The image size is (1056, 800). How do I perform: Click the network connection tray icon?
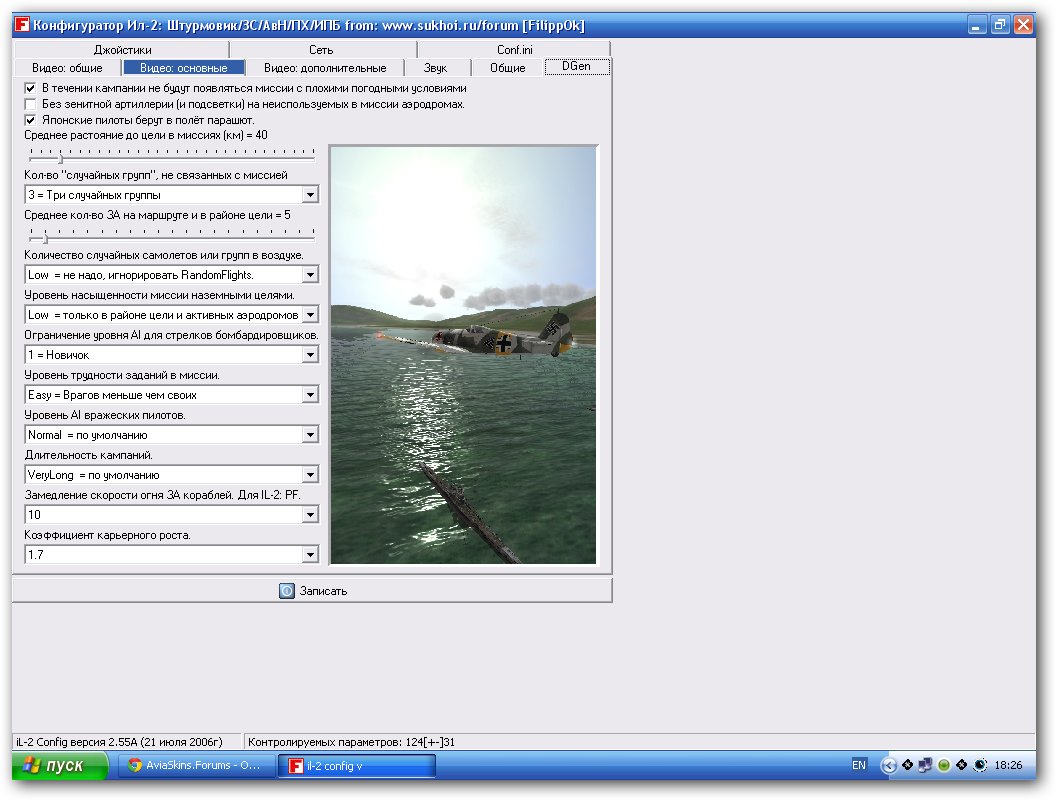[x=925, y=765]
